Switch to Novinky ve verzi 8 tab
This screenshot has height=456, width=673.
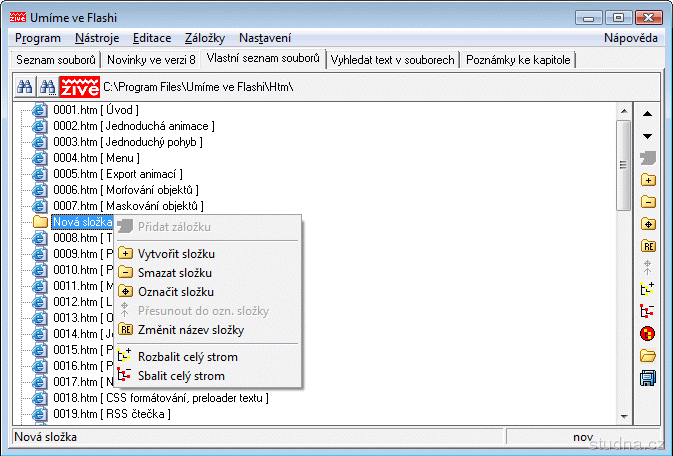click(x=151, y=60)
